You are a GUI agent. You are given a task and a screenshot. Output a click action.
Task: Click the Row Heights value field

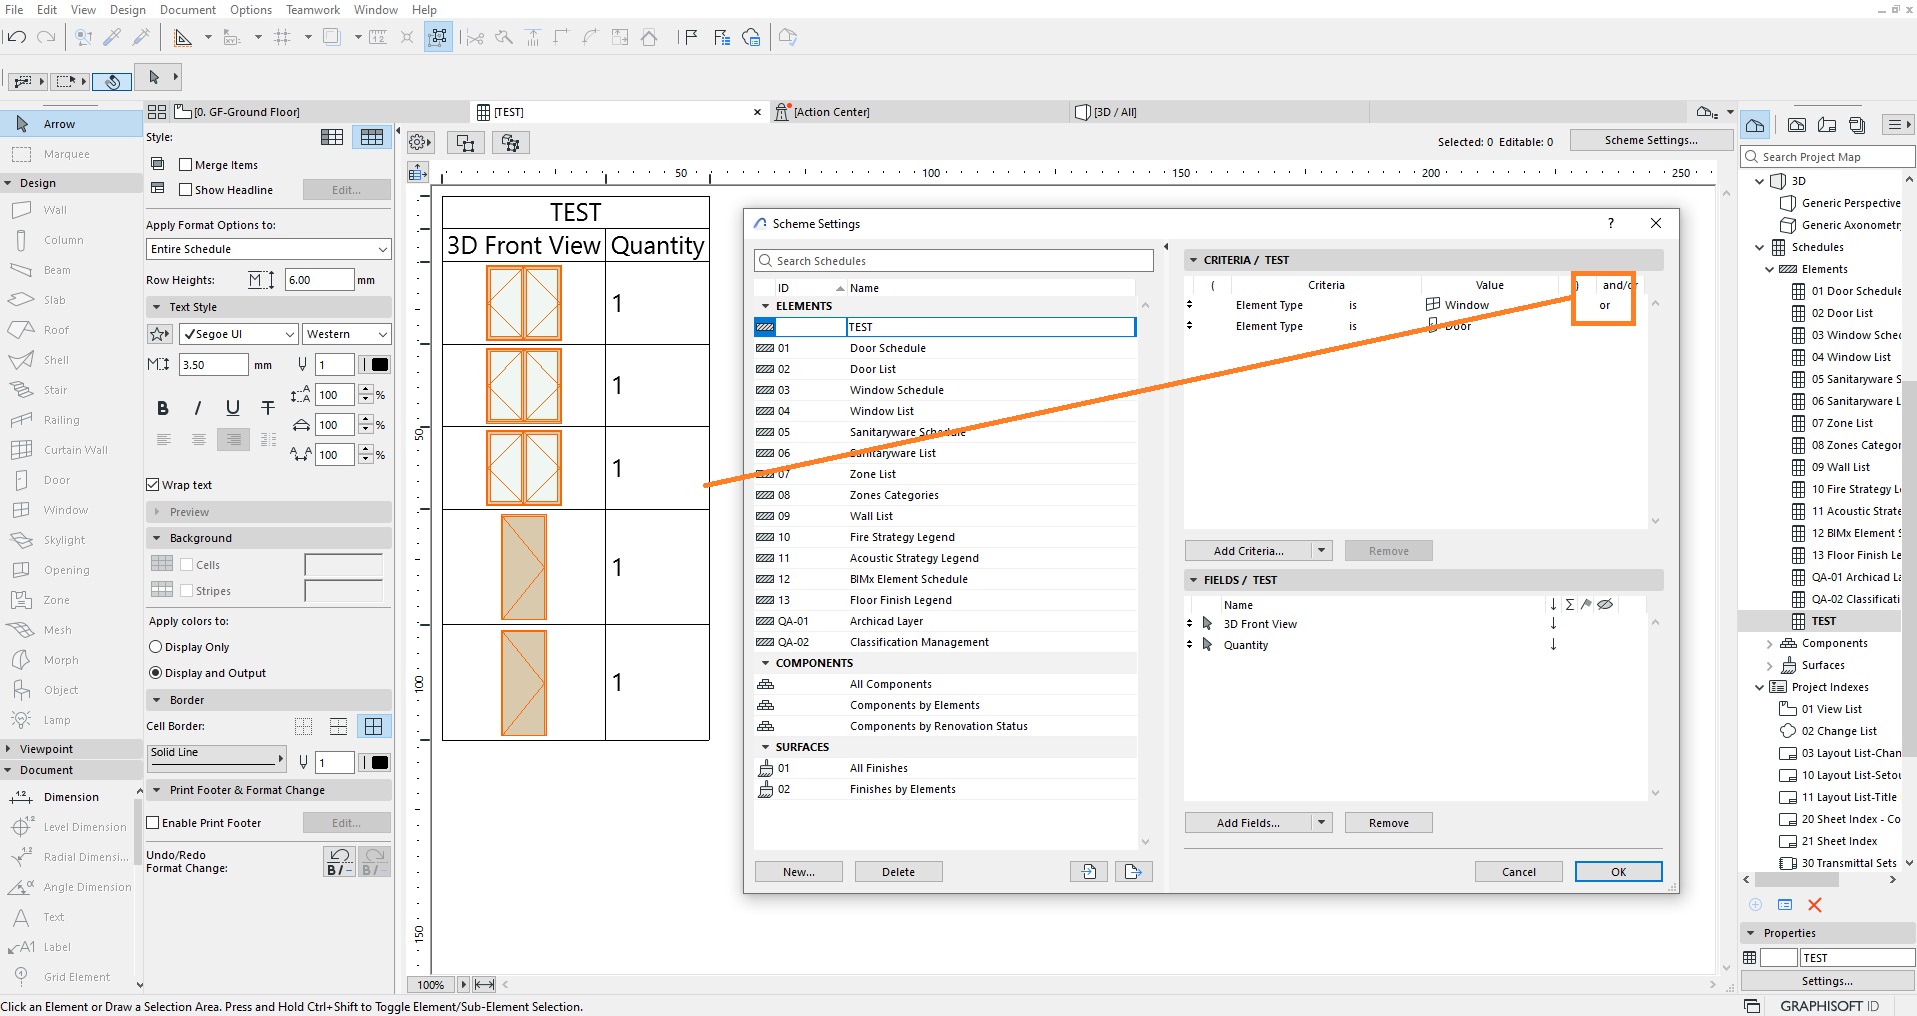(319, 280)
